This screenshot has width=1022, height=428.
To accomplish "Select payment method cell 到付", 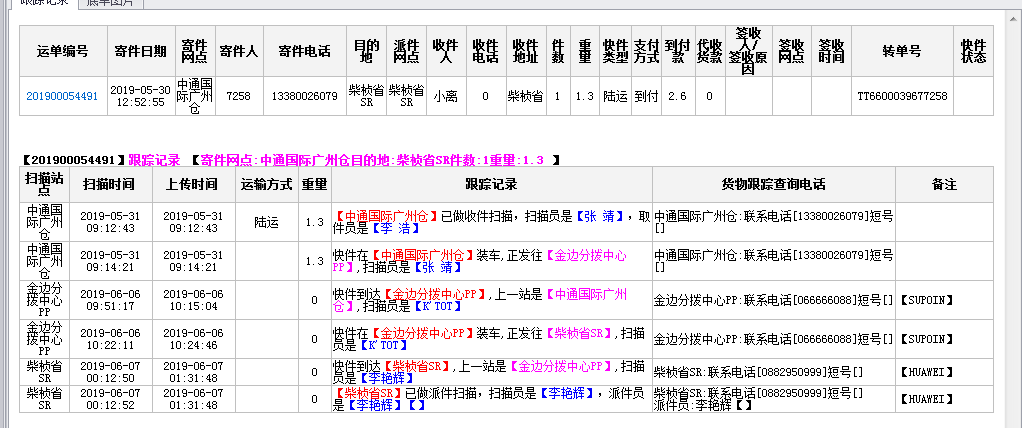I will (646, 96).
